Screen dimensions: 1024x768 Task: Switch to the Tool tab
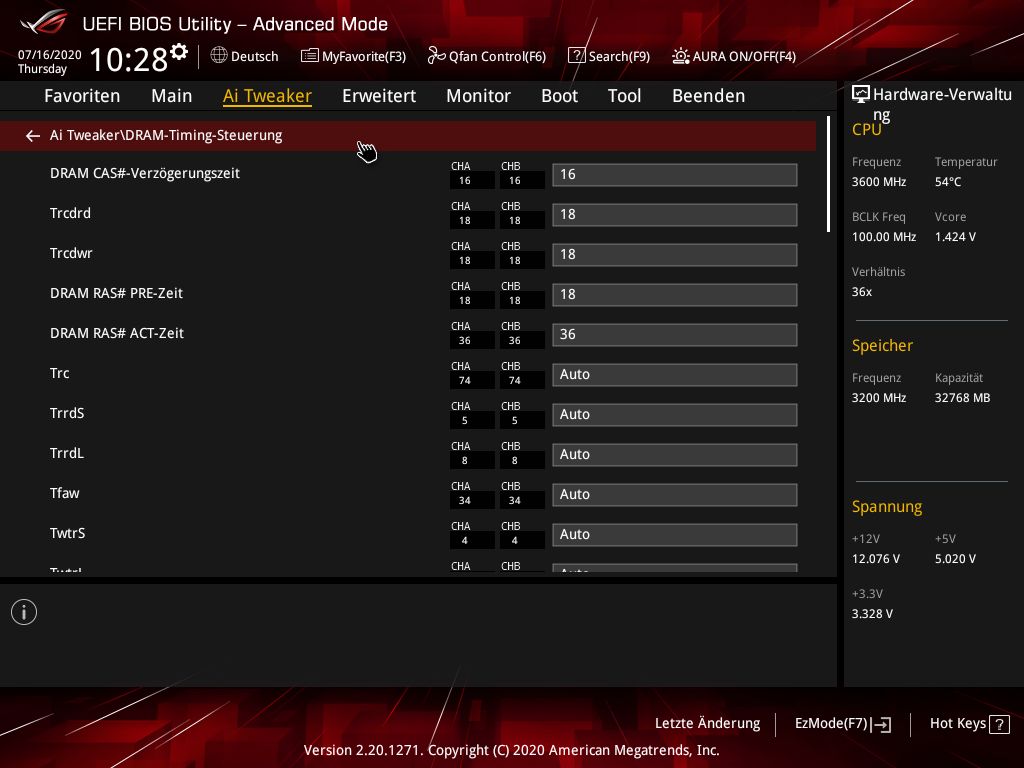click(x=624, y=96)
